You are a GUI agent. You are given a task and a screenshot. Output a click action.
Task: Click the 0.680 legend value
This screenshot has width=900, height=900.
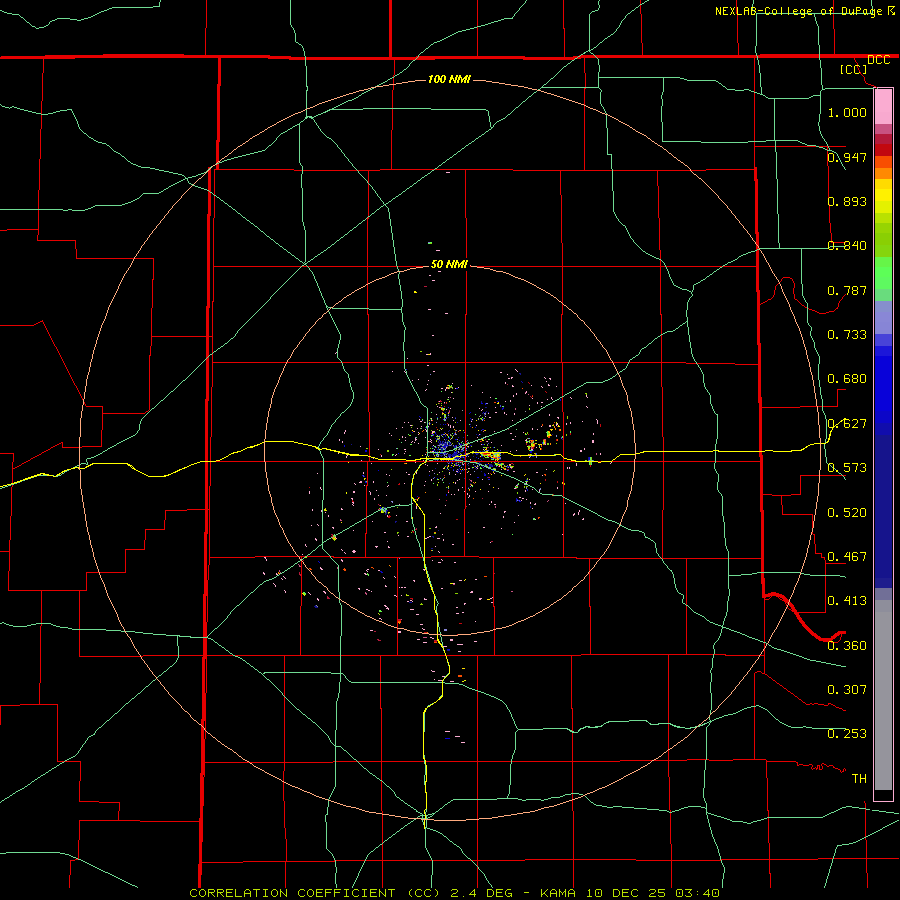point(847,379)
